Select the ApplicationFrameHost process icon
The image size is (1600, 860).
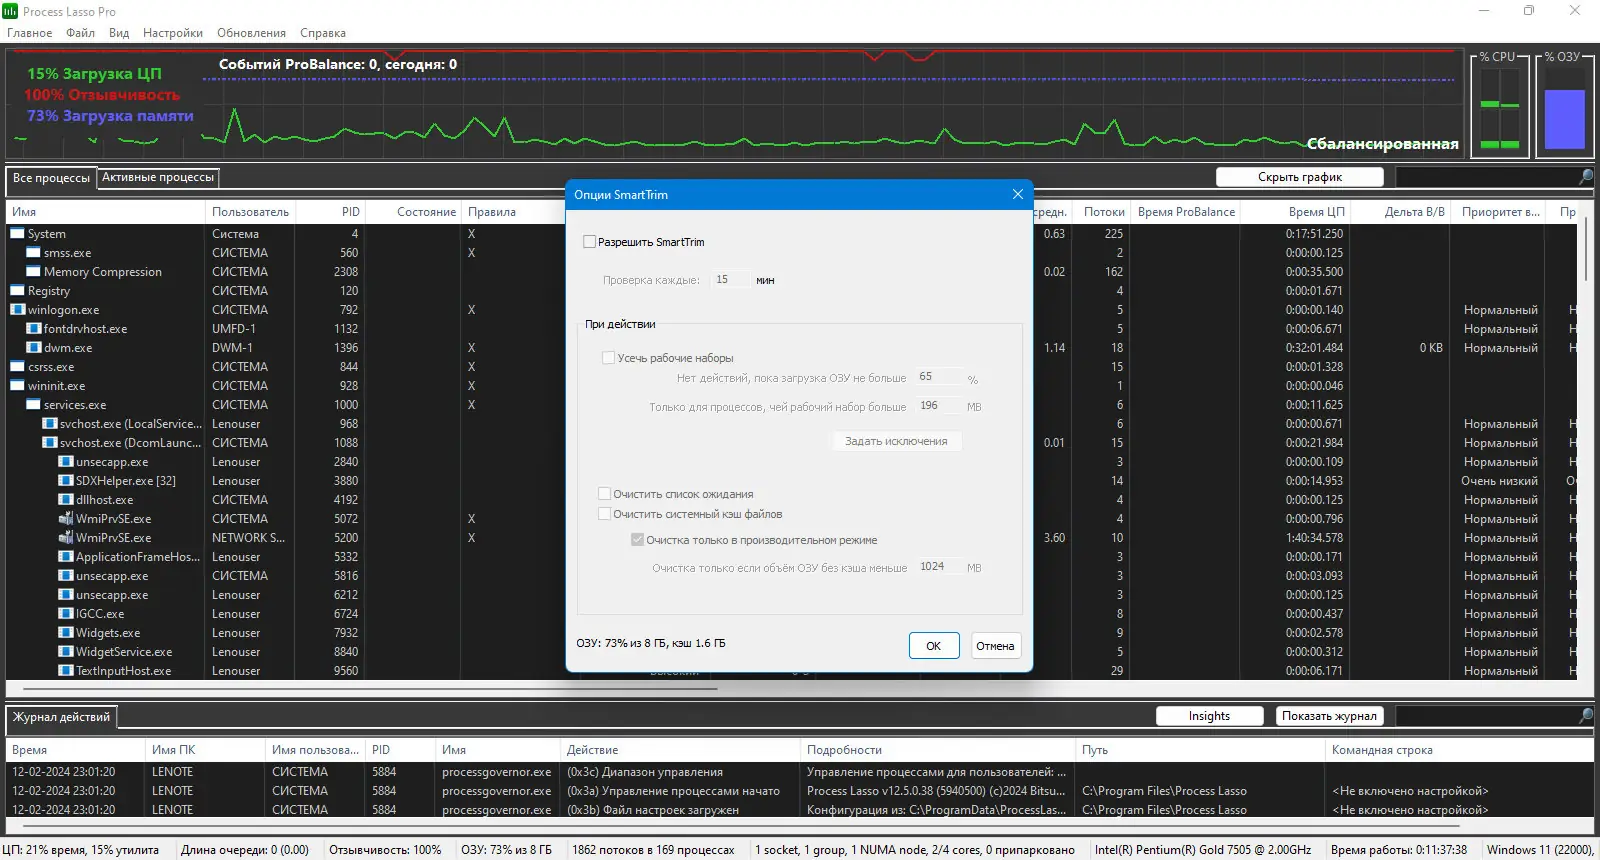tap(65, 557)
